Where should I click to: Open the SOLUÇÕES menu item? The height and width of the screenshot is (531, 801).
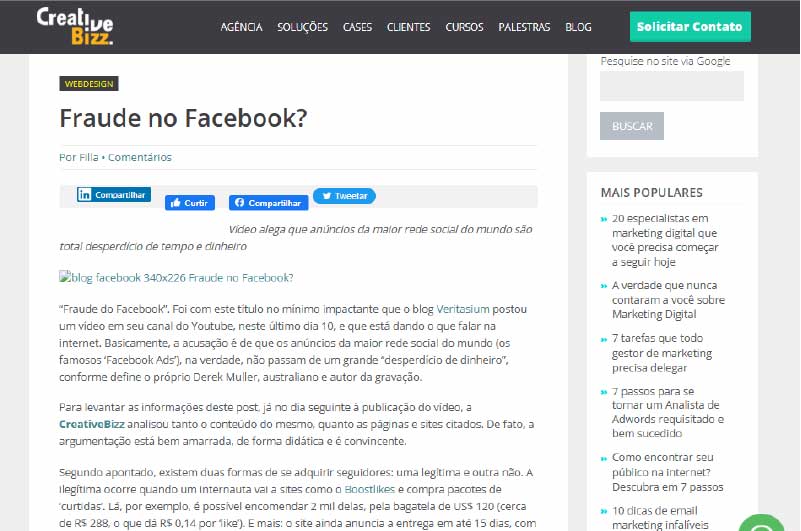(x=302, y=27)
